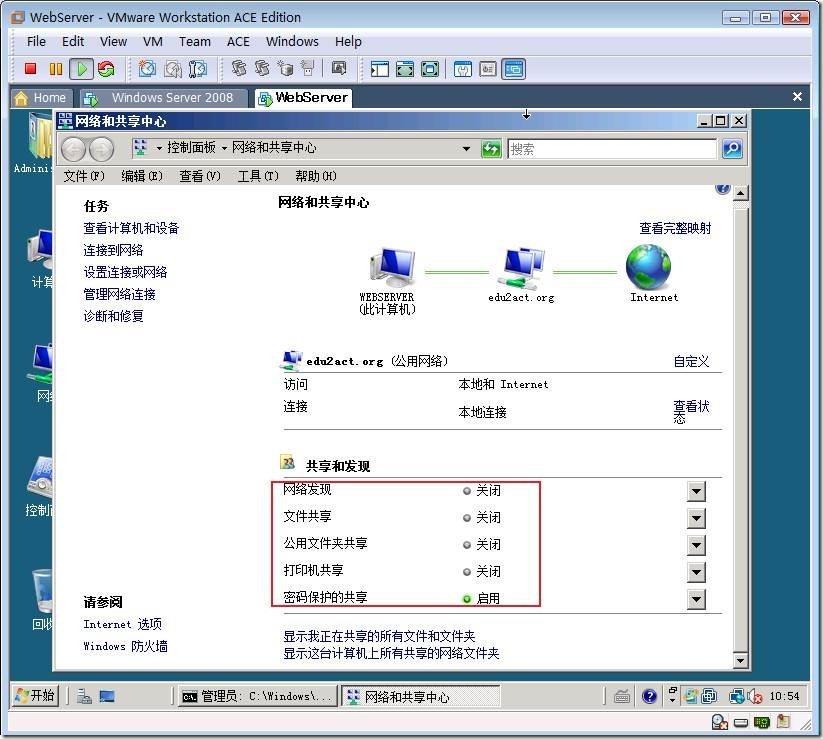Screen dimensions: 823x739
Task: Expand the 公用文件夹共享 settings arrow
Action: [x=696, y=545]
